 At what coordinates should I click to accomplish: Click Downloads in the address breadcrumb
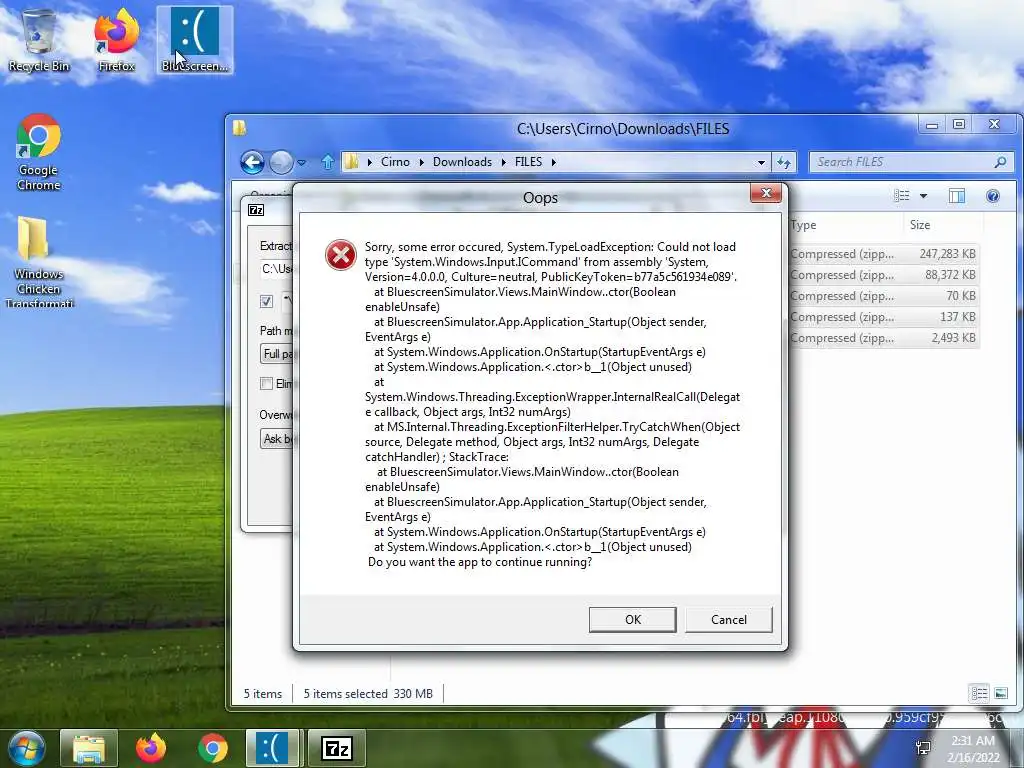click(x=462, y=162)
